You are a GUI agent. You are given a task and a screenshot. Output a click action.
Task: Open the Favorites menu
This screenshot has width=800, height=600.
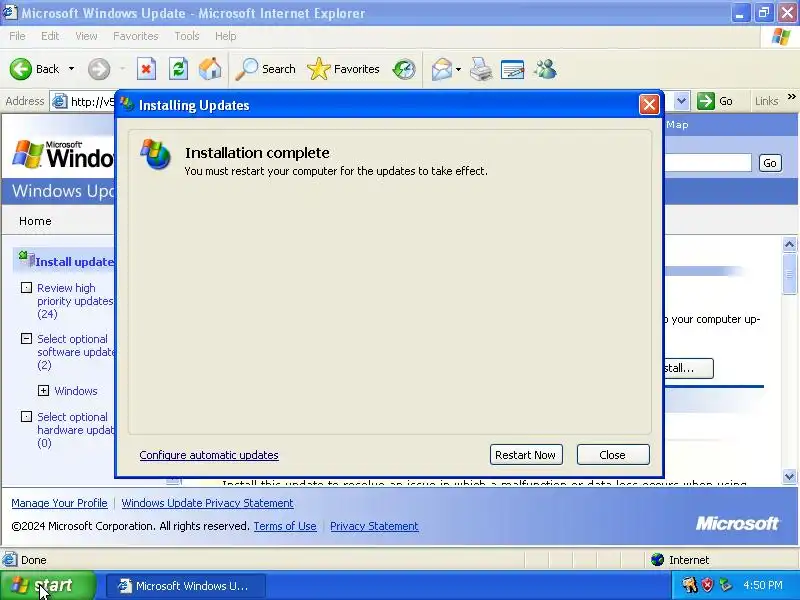tap(136, 36)
